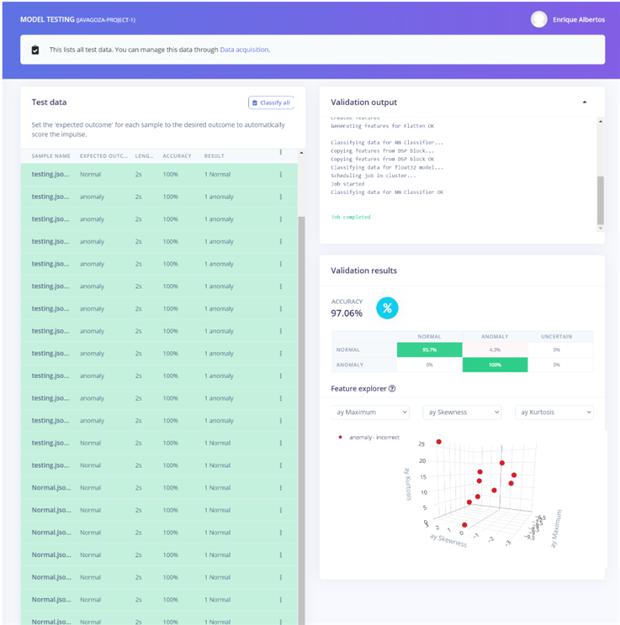This screenshot has width=620, height=625.
Task: Click the ACCURACY column header
Action: 177,156
